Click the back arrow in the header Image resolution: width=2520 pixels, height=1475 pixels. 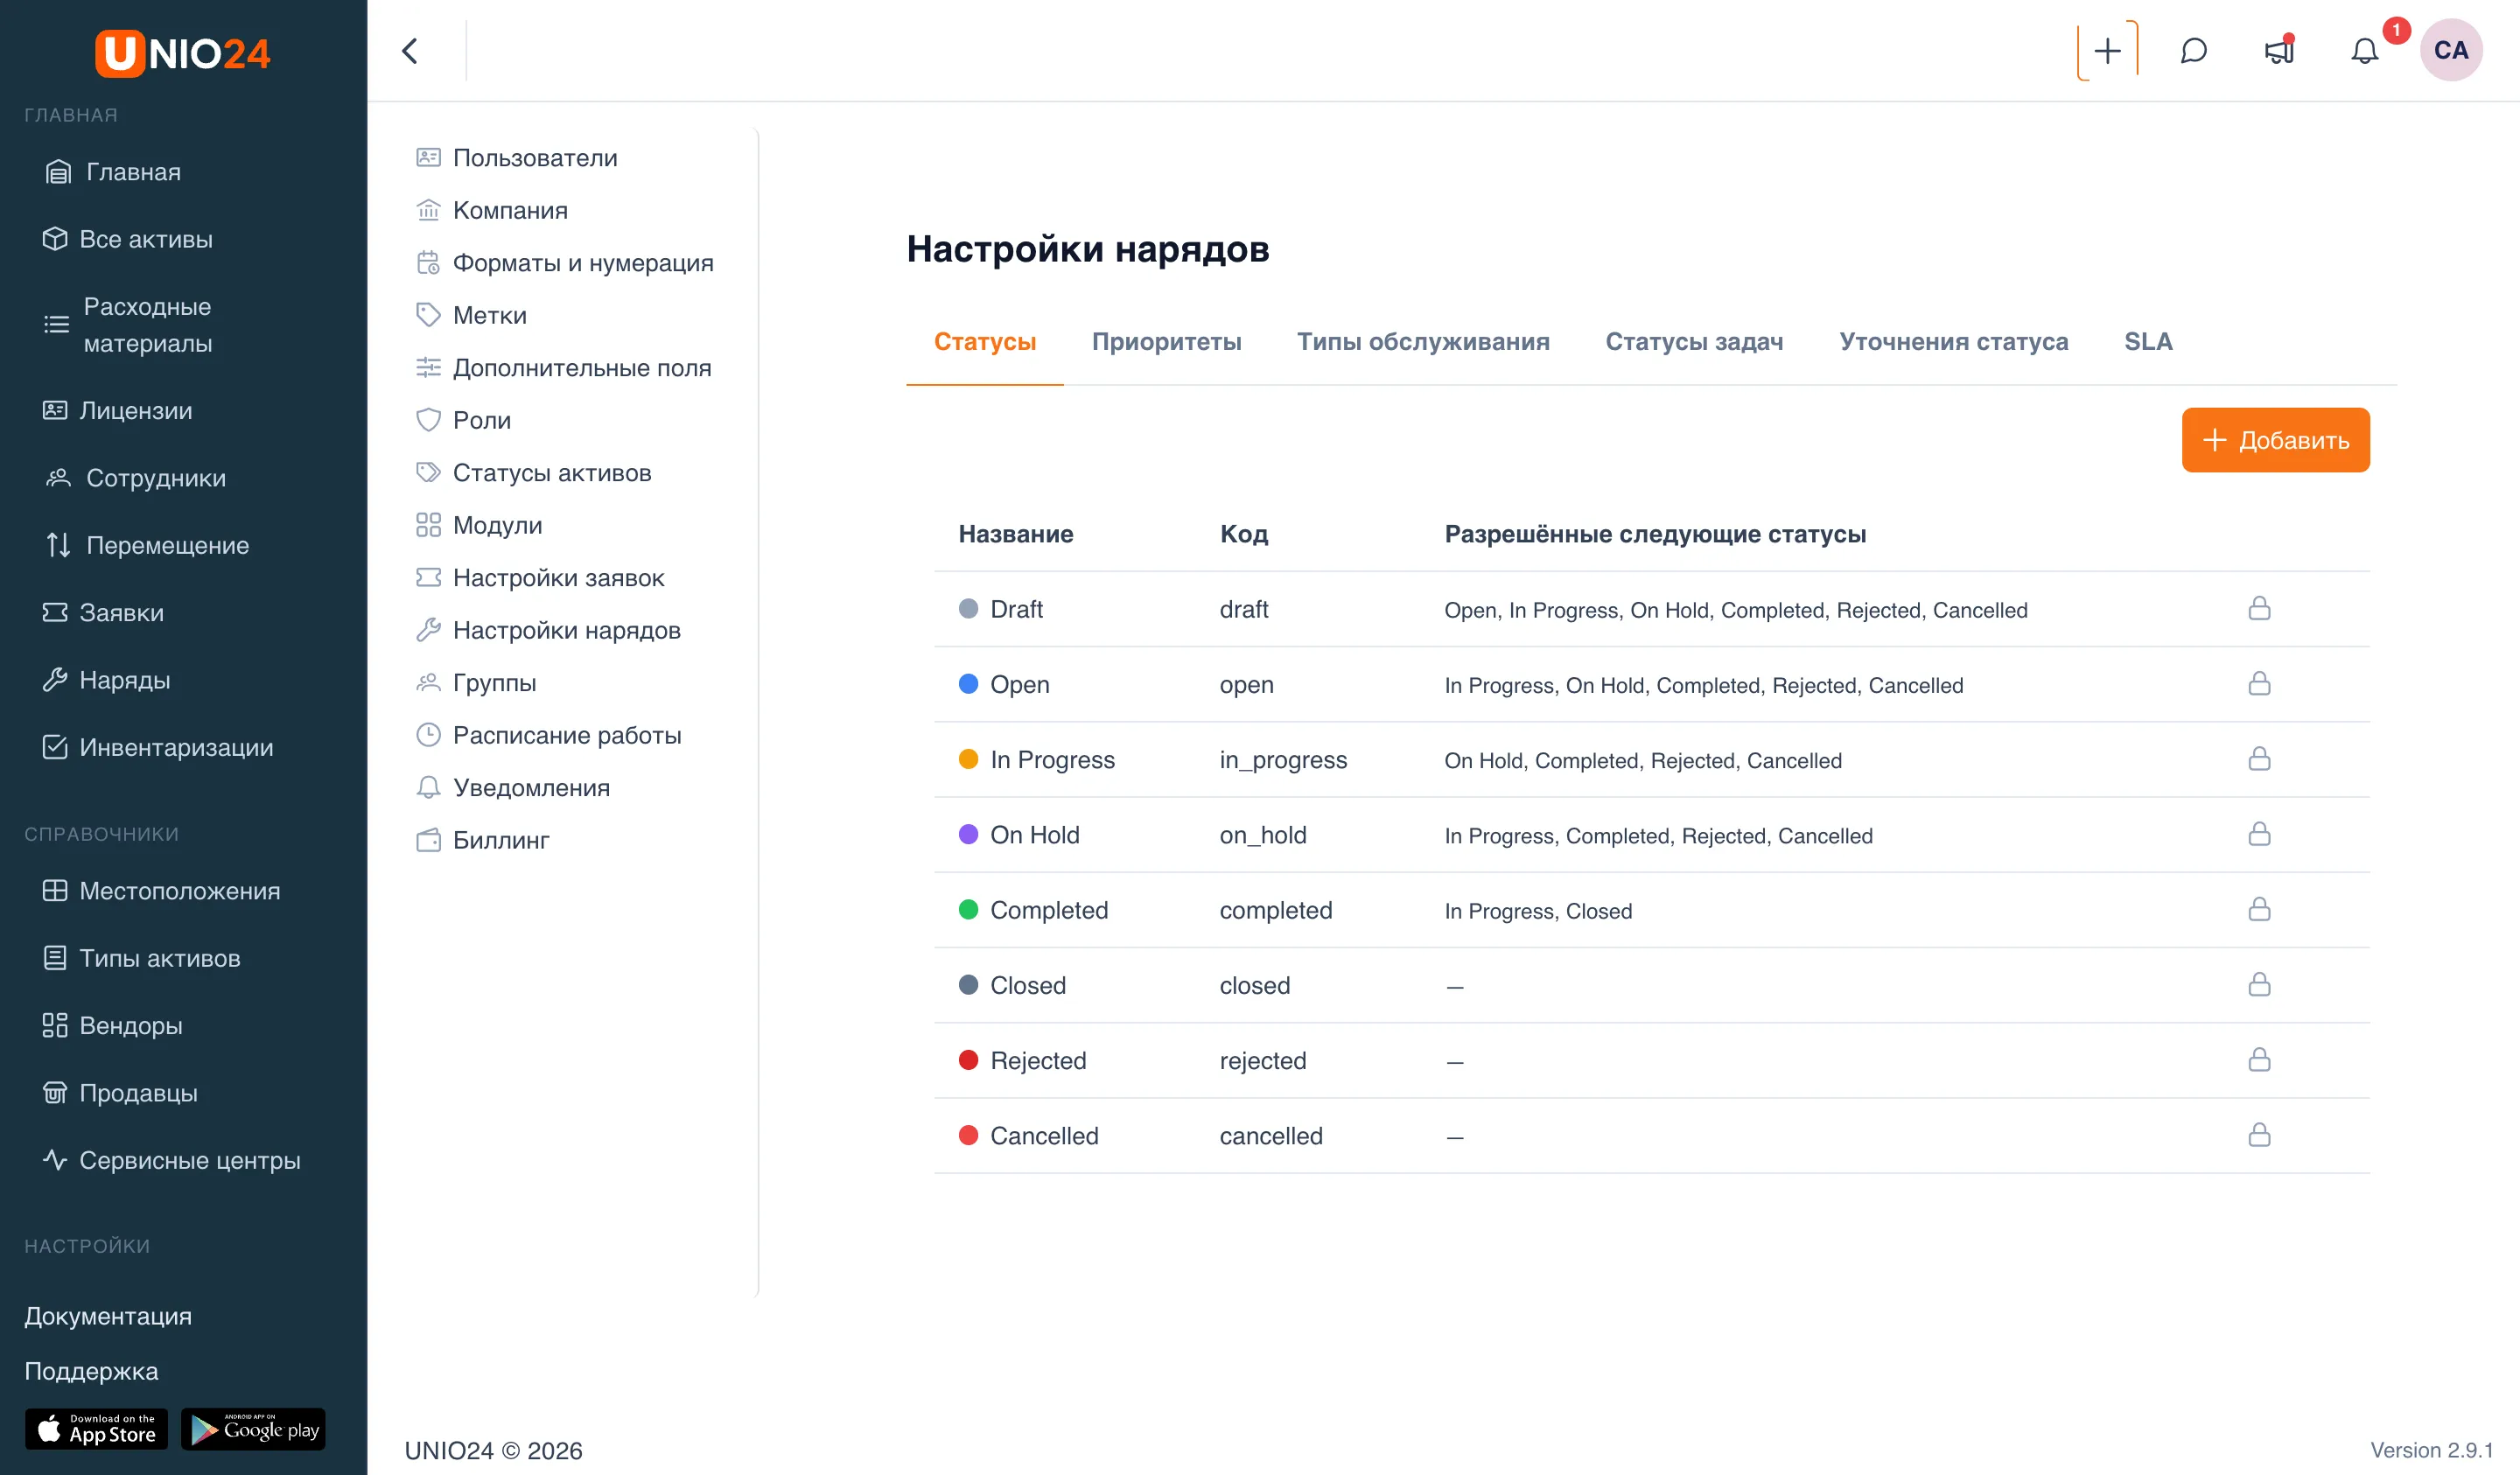click(x=410, y=51)
